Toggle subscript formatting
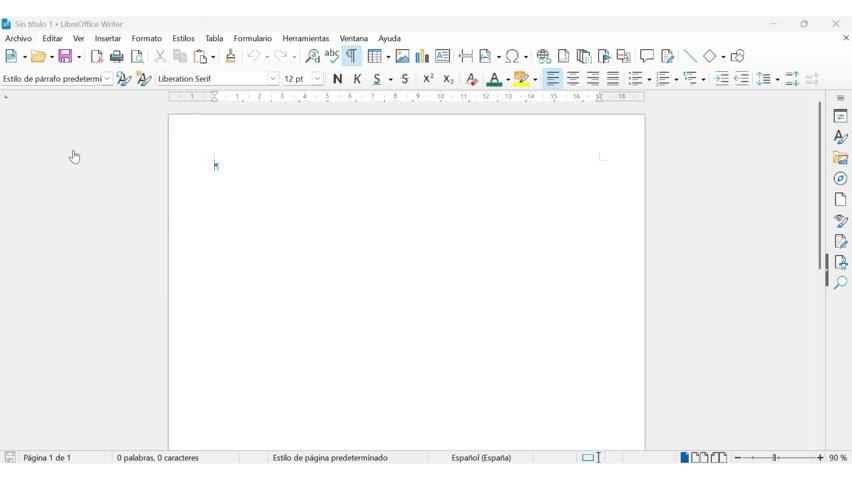 click(448, 79)
